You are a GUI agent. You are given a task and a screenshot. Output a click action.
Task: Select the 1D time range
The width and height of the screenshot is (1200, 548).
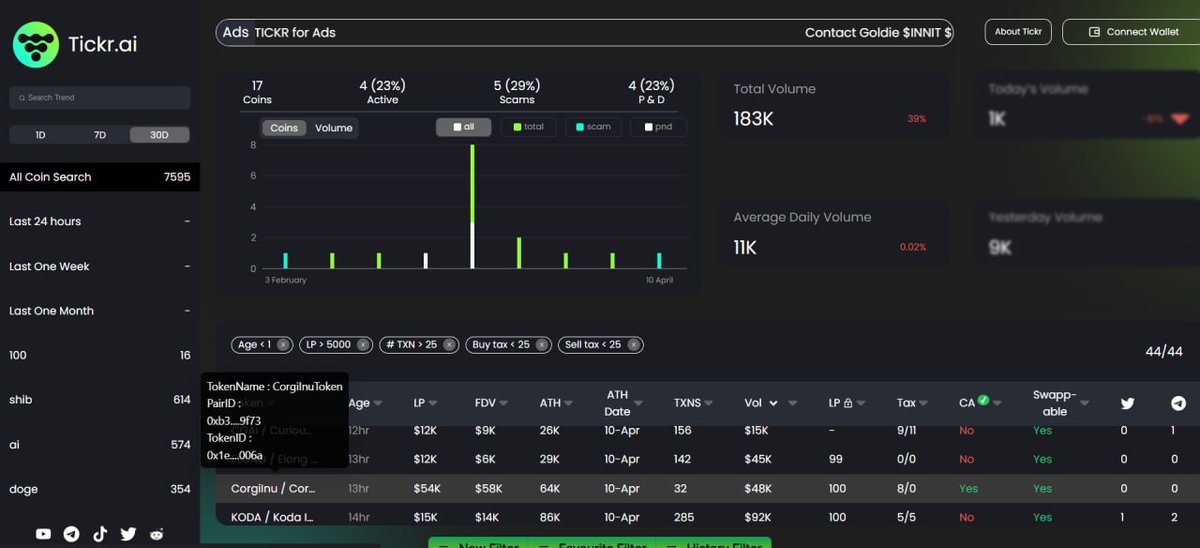40,135
